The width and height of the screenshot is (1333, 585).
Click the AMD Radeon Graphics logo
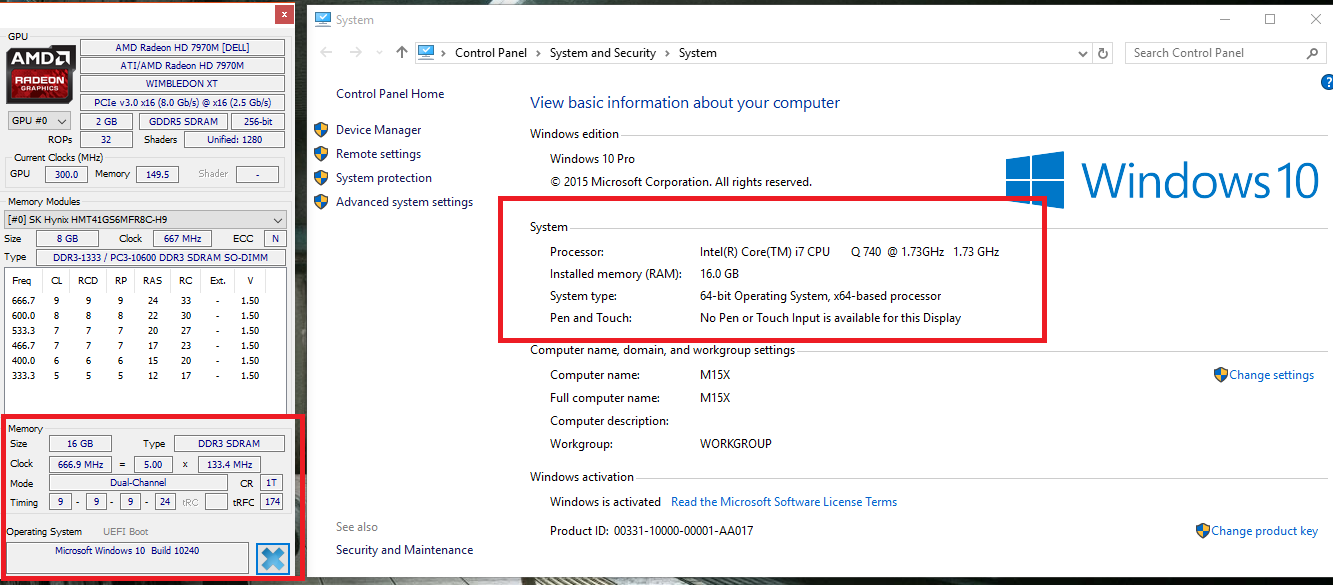(x=40, y=73)
